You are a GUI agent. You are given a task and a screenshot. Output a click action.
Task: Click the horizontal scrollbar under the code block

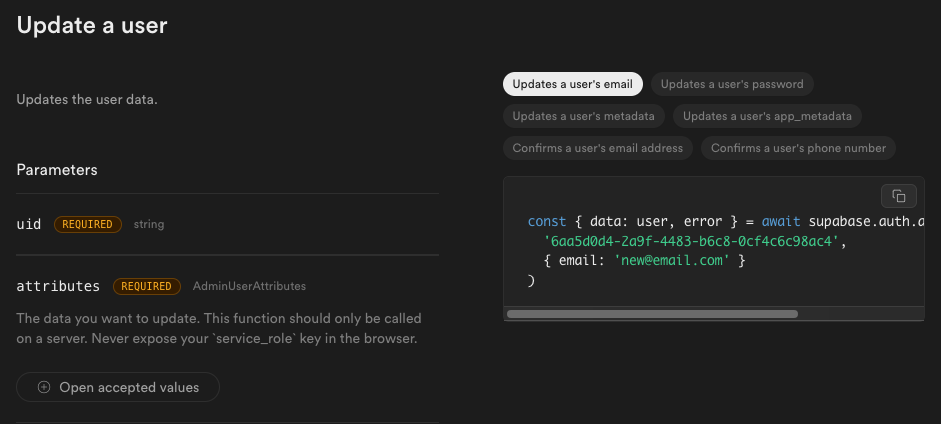pos(652,314)
